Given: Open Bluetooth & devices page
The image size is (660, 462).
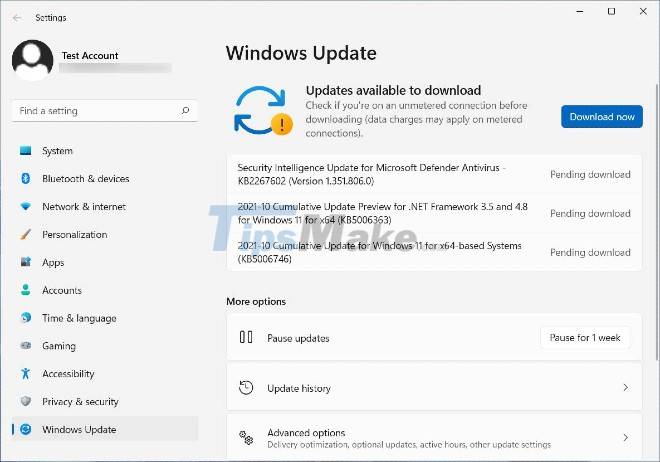Looking at the screenshot, I should pyautogui.click(x=105, y=178).
